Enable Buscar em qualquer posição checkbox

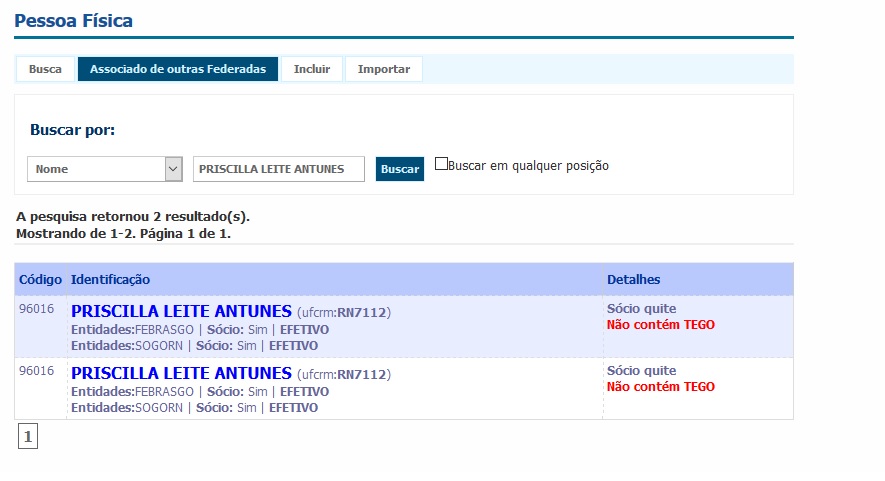[441, 164]
